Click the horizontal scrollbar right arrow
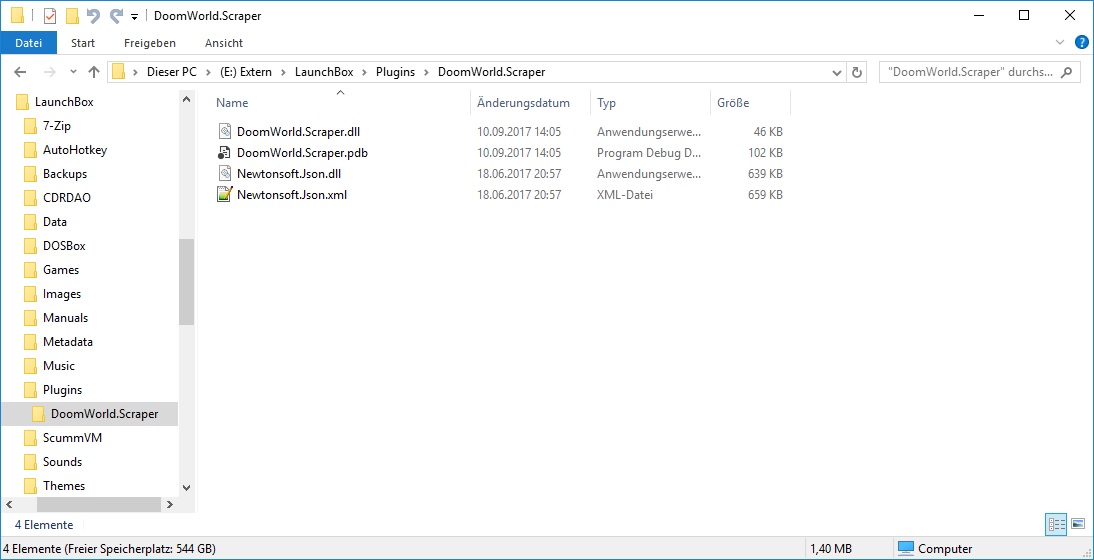 170,504
